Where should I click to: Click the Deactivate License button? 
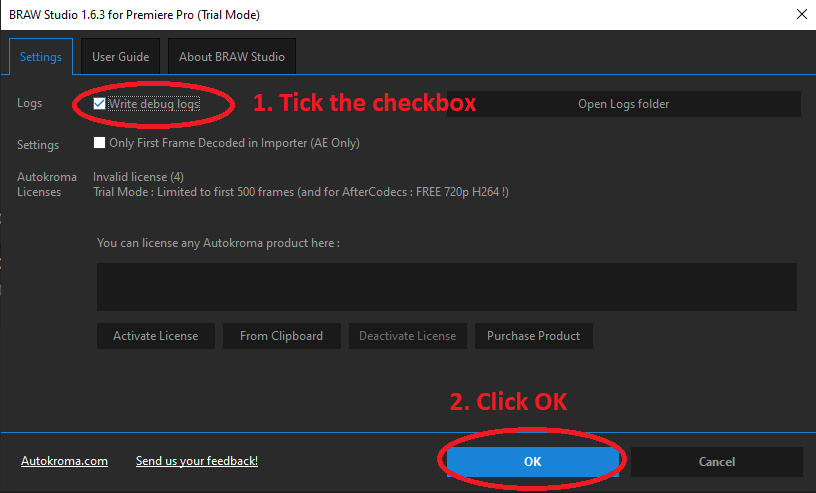(407, 336)
